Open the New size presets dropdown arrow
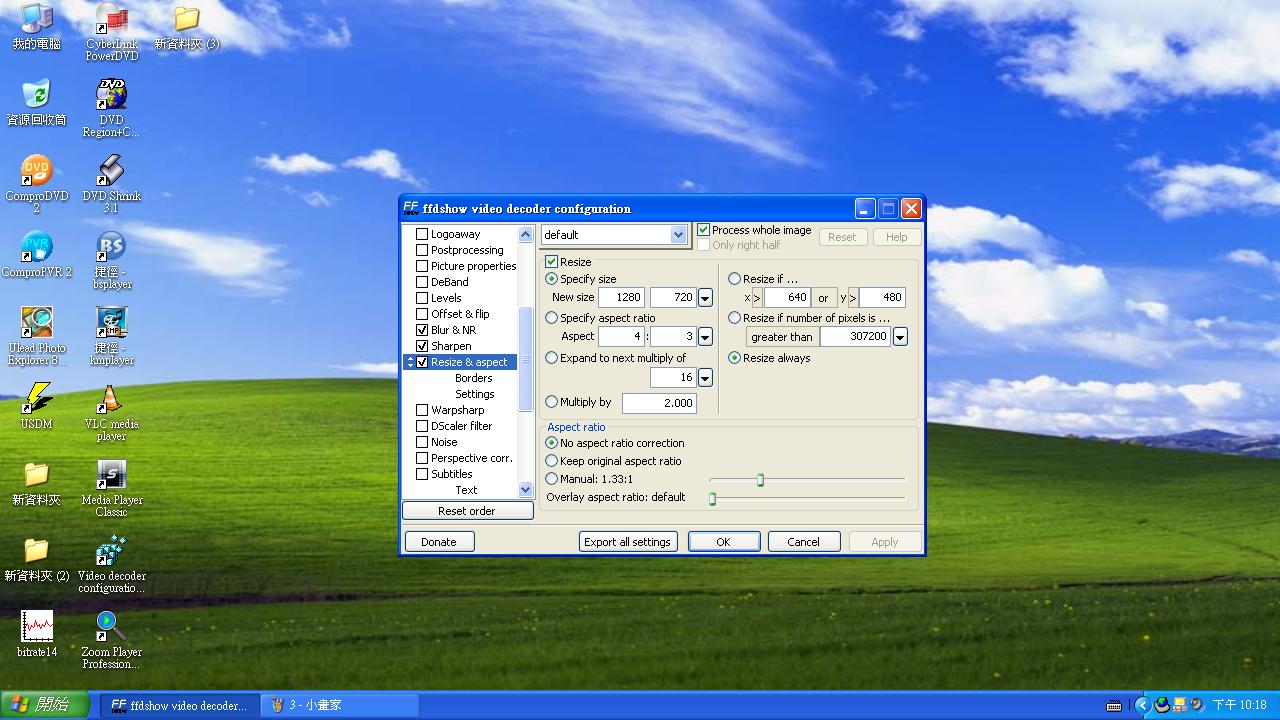 pyautogui.click(x=705, y=298)
